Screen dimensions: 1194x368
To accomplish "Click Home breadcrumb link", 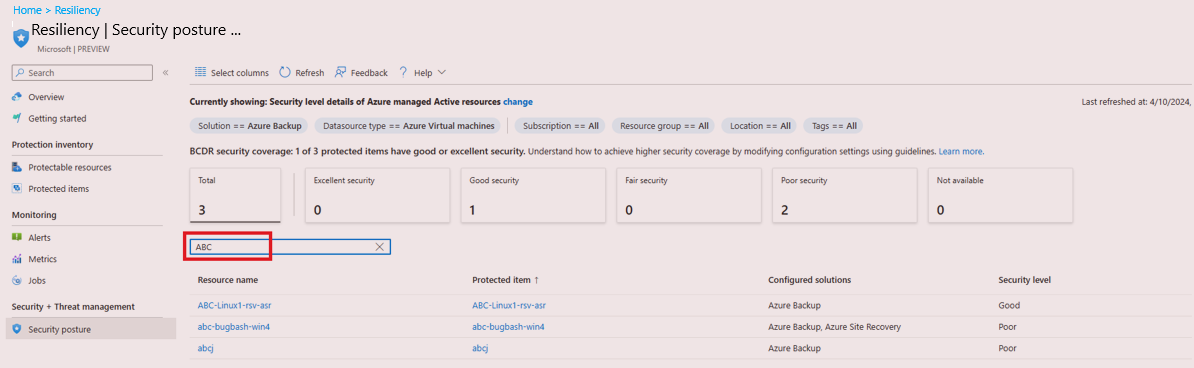I will pos(26,11).
